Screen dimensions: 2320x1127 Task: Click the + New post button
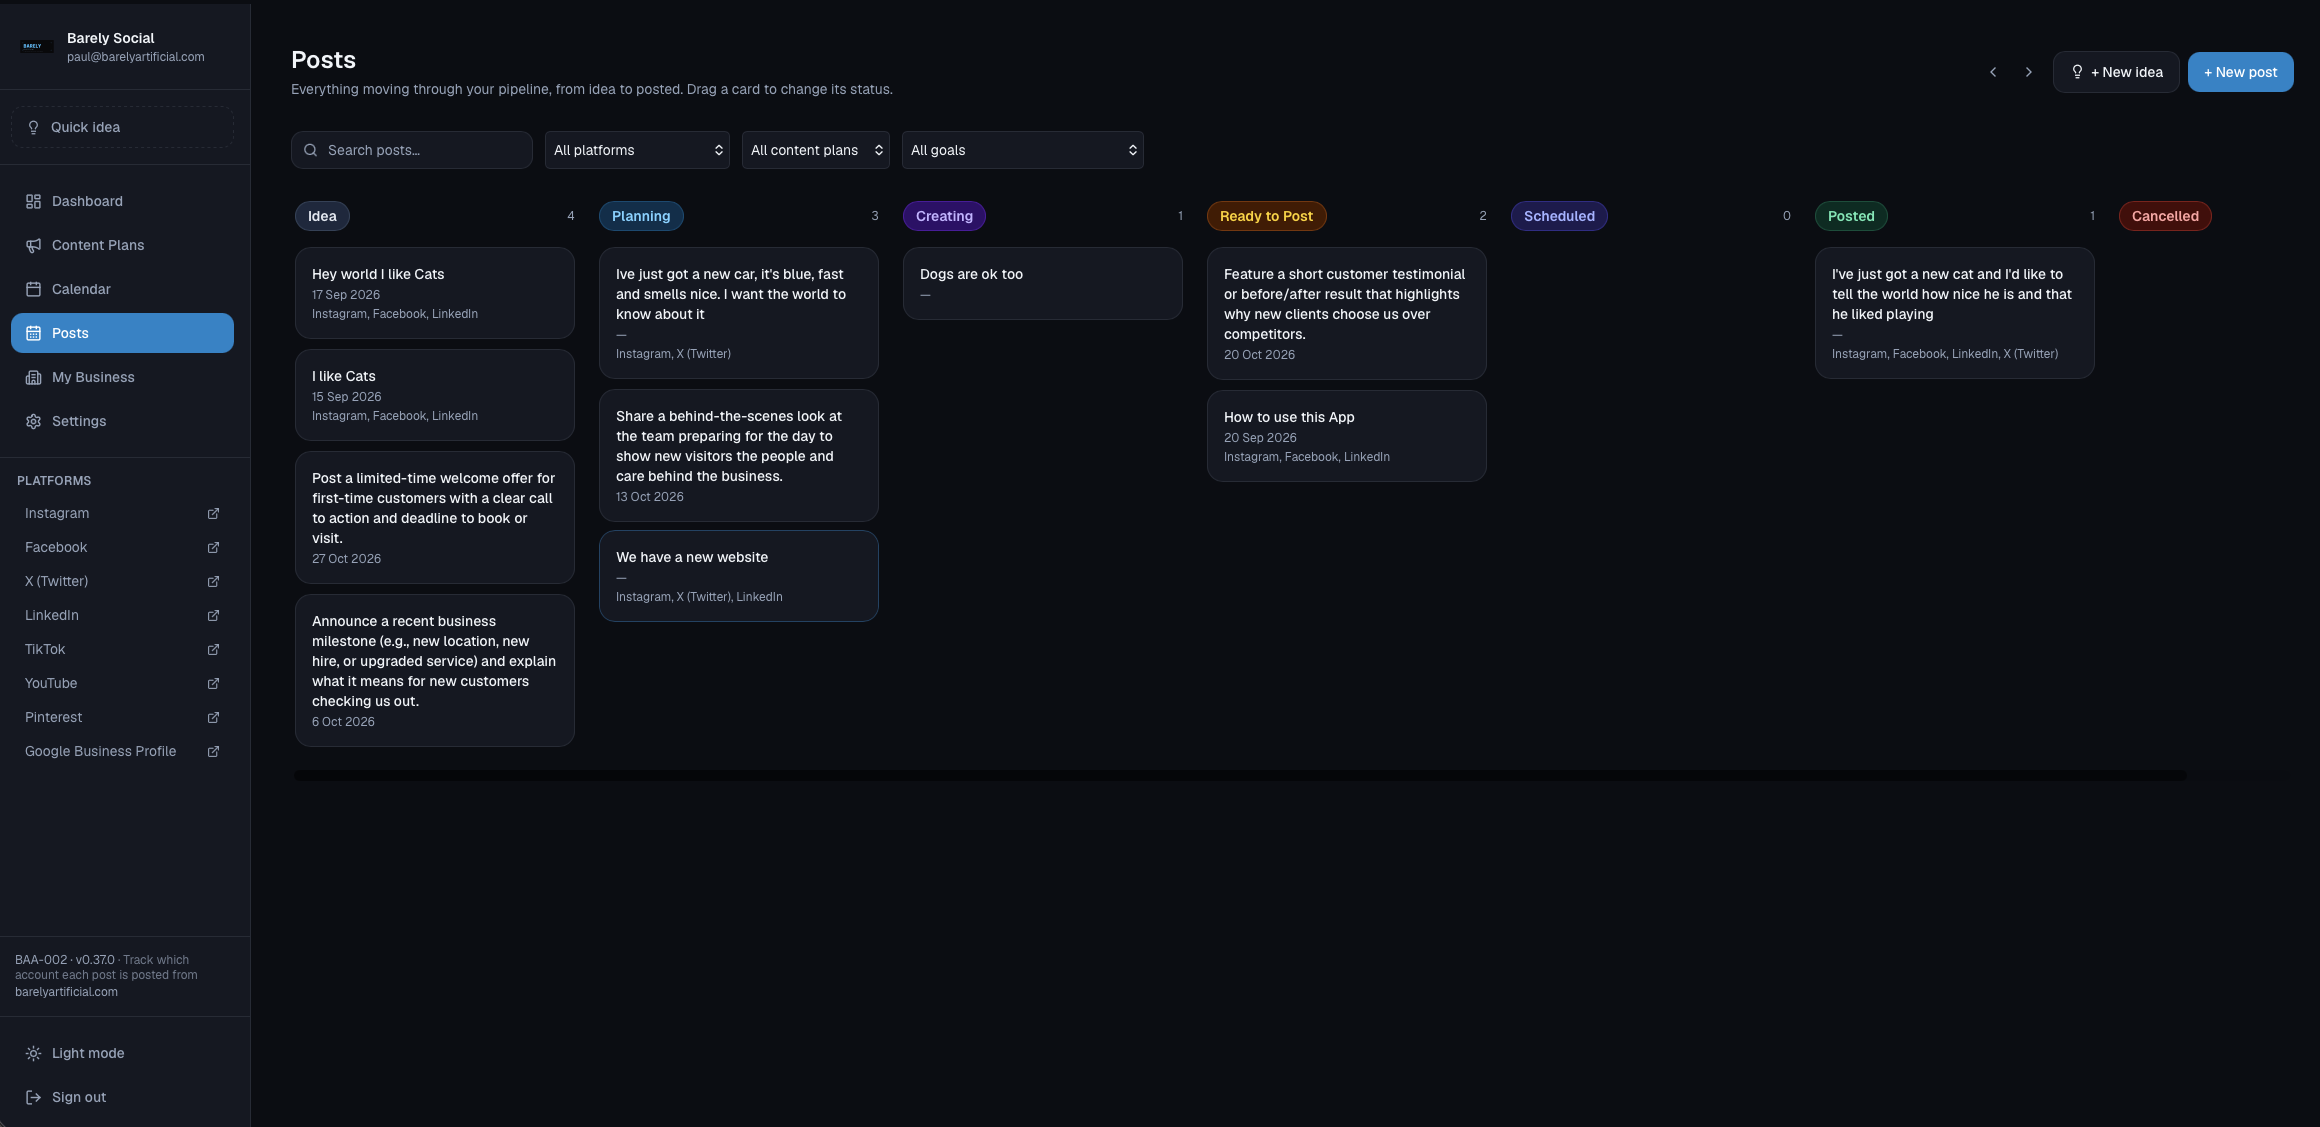[2240, 72]
